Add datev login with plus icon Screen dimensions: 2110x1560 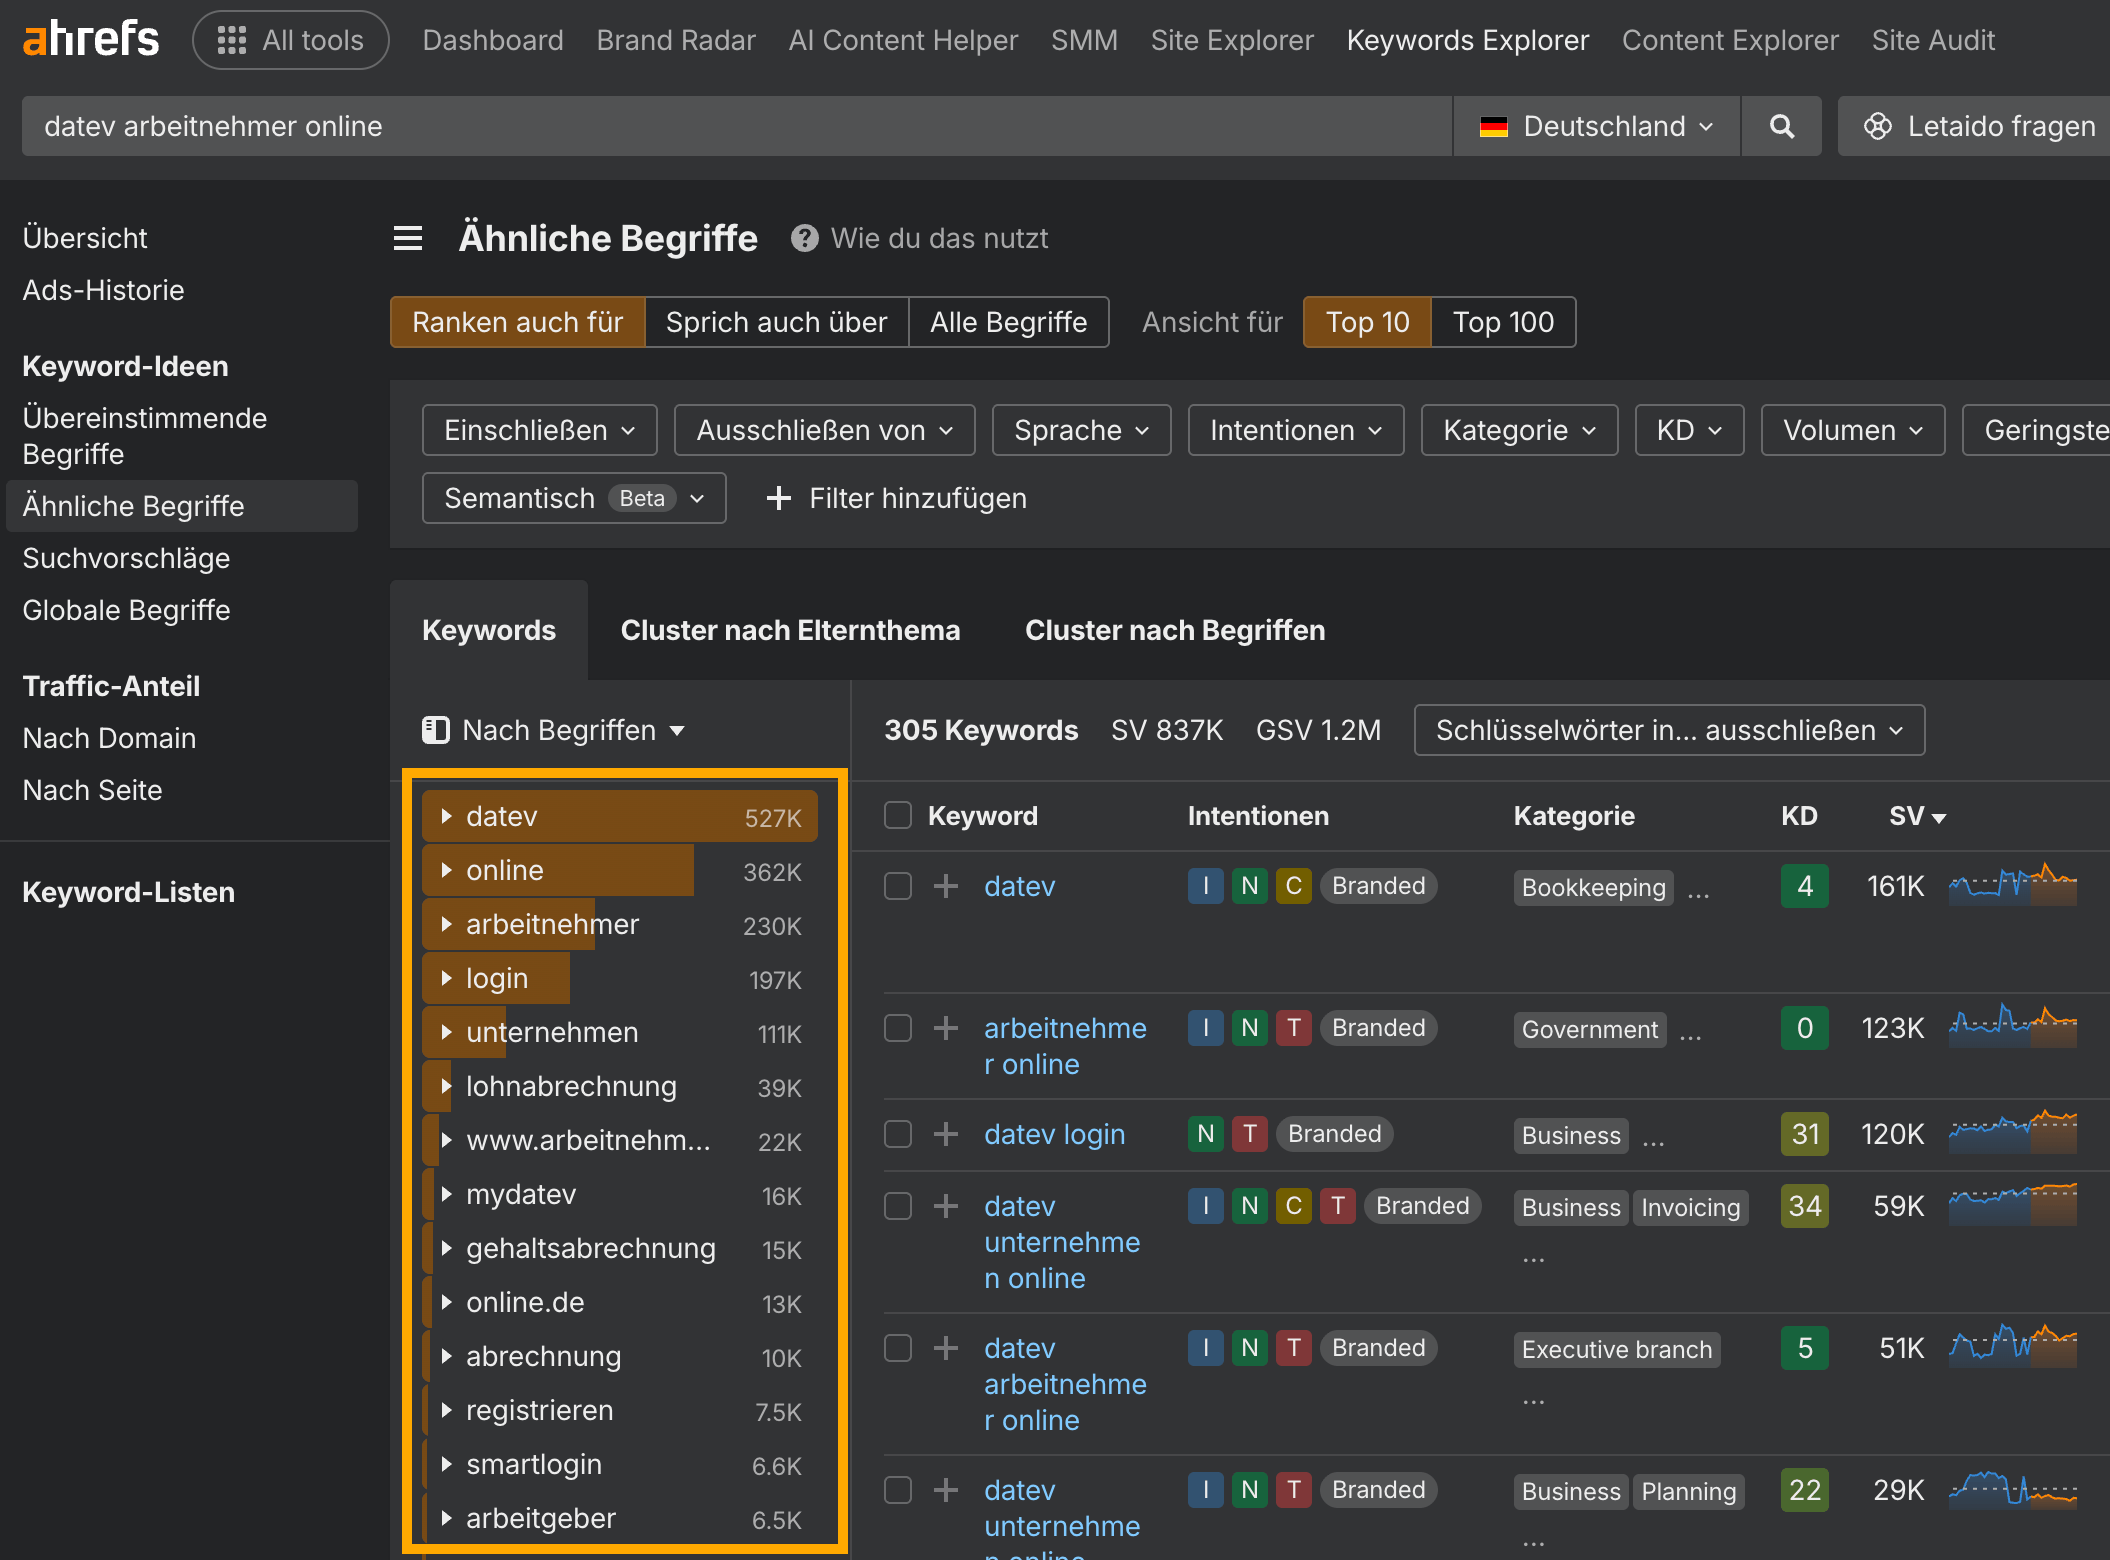click(946, 1134)
